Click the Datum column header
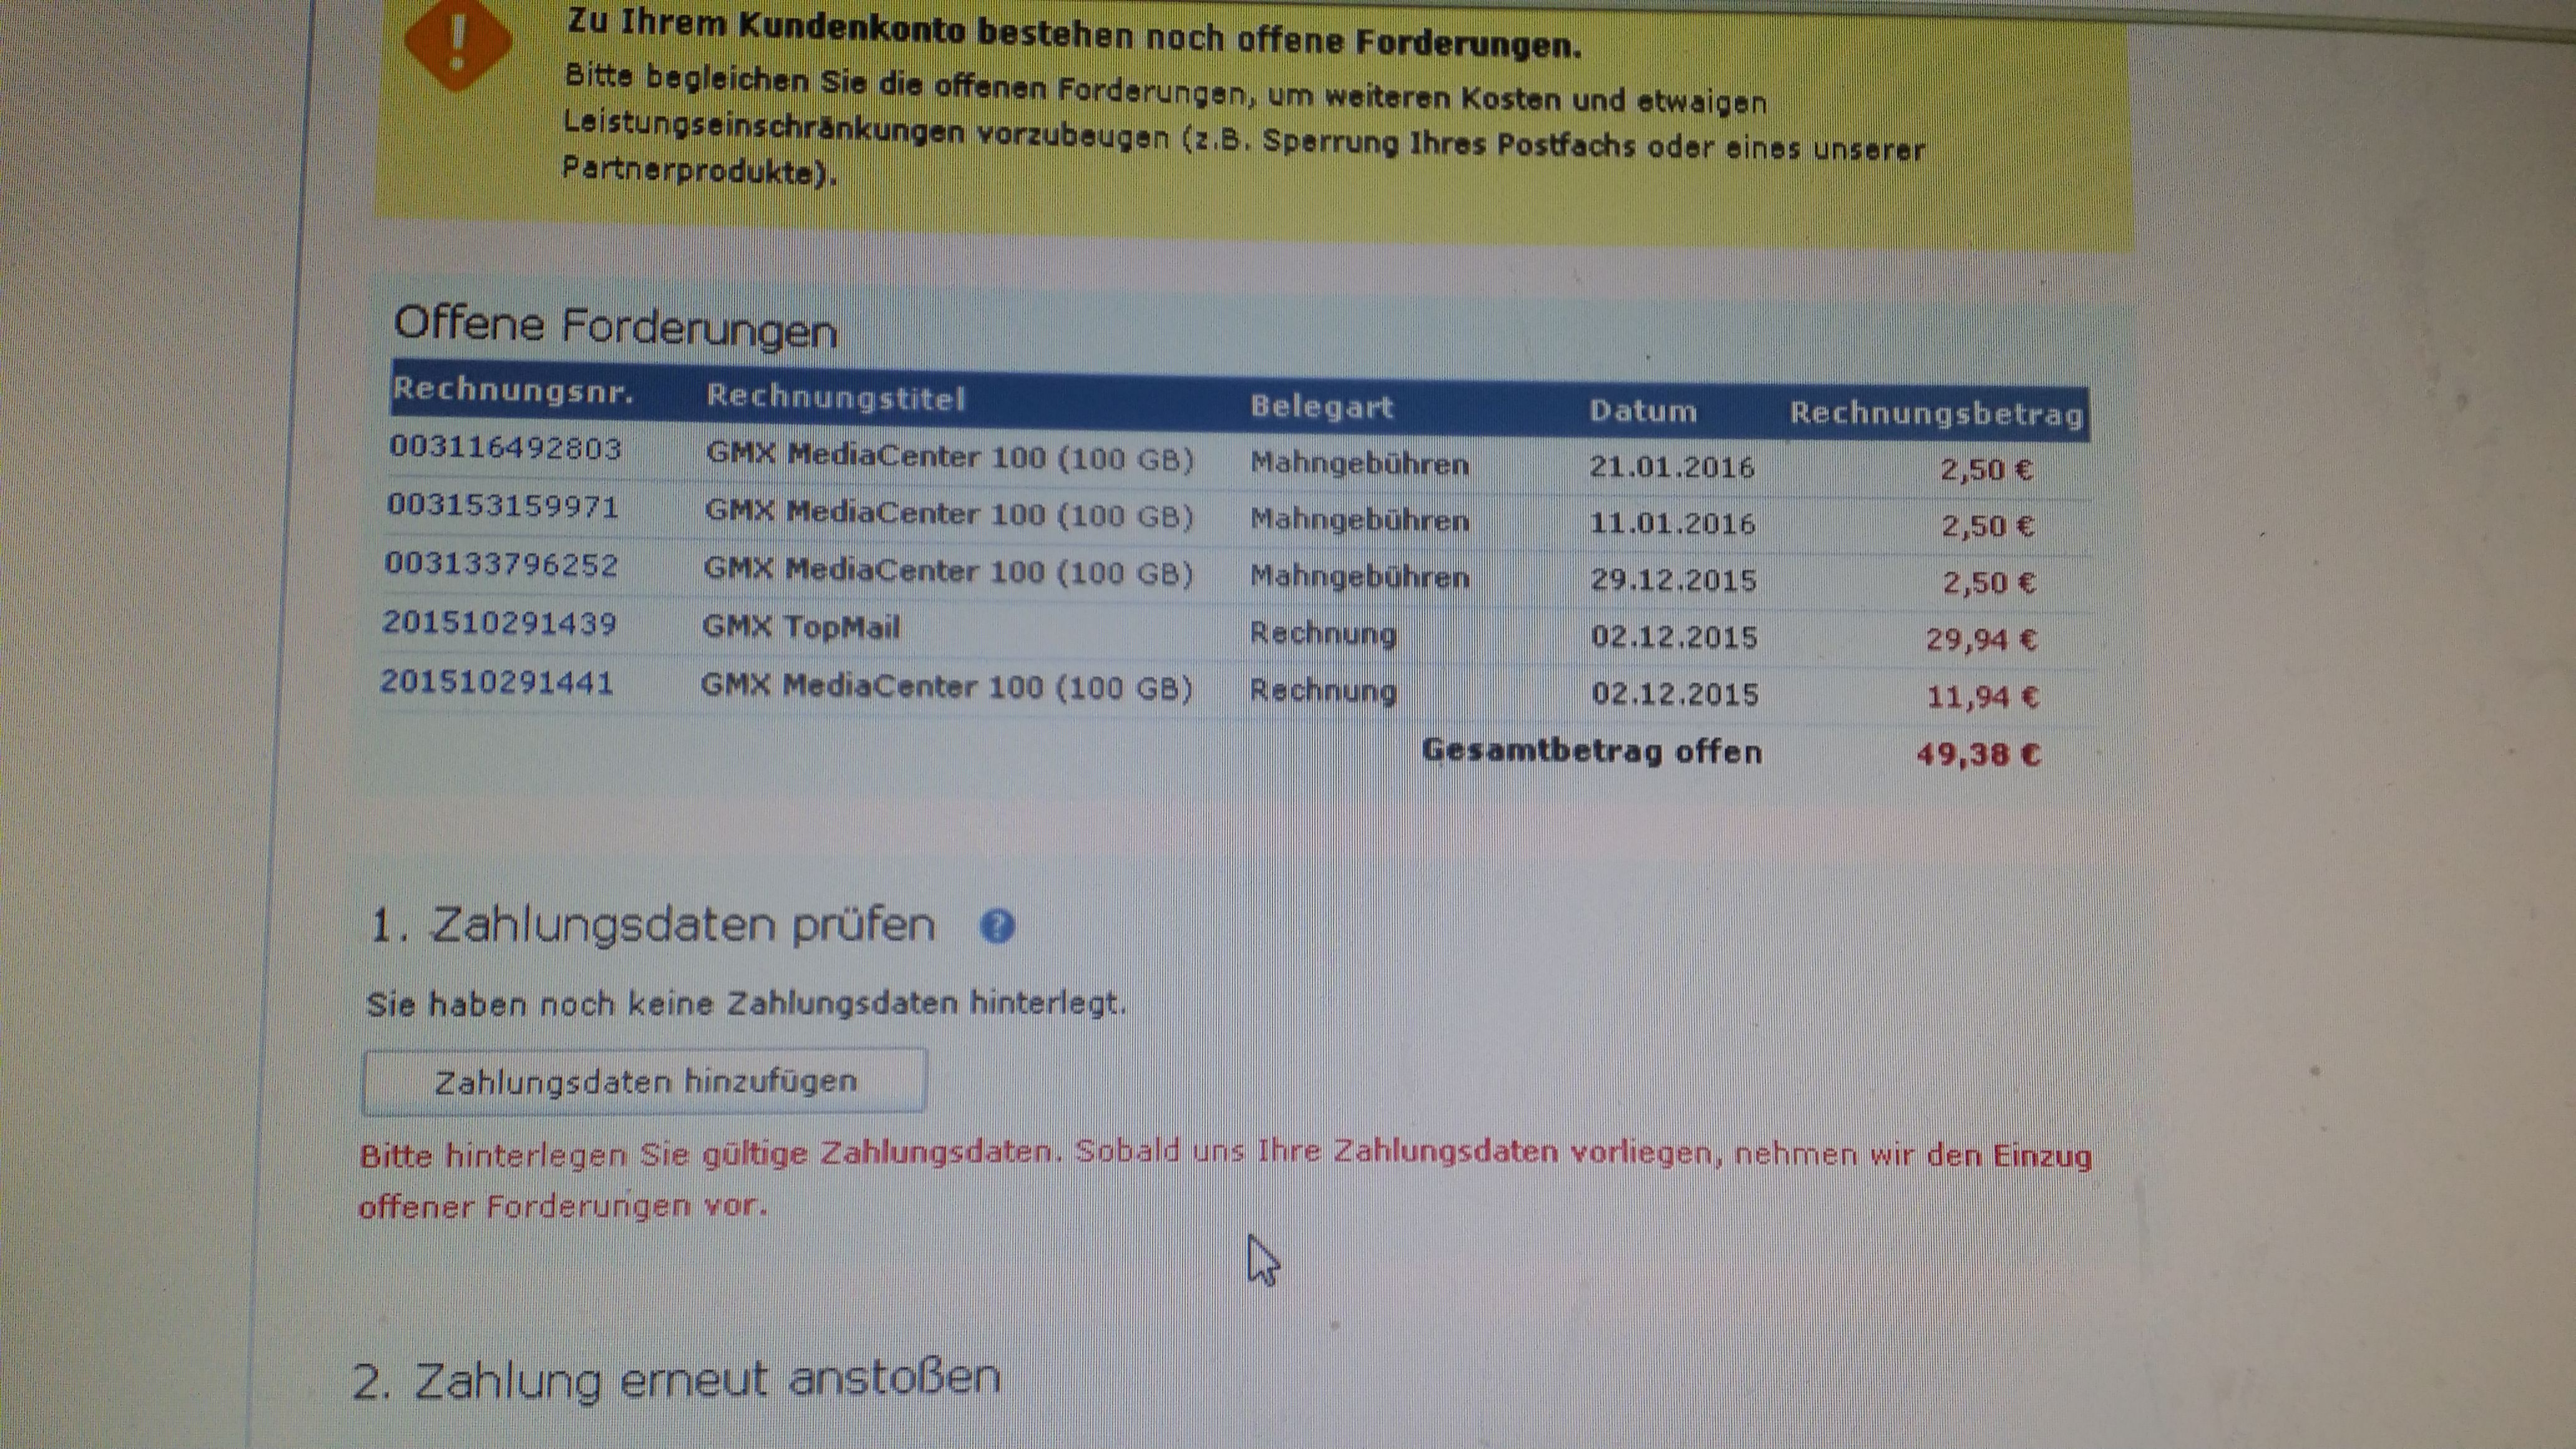Viewport: 2576px width, 1449px height. (1643, 411)
